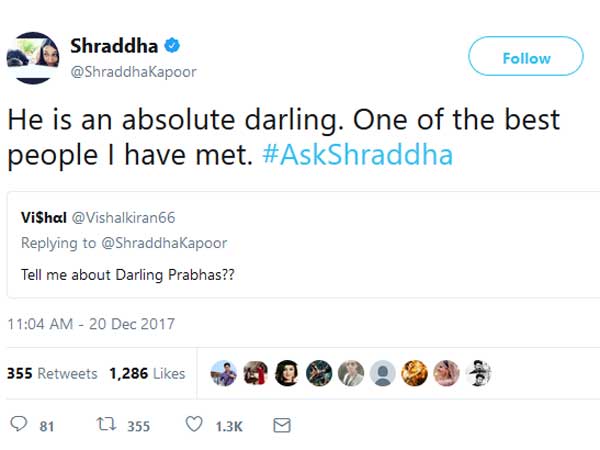
Task: Click the direct message envelope icon
Action: (x=282, y=426)
